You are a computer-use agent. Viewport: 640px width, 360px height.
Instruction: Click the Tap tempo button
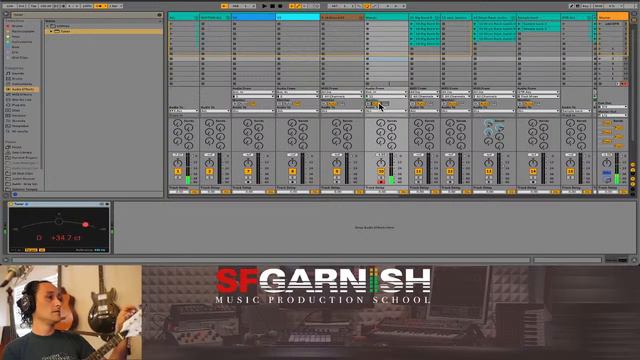[34, 6]
